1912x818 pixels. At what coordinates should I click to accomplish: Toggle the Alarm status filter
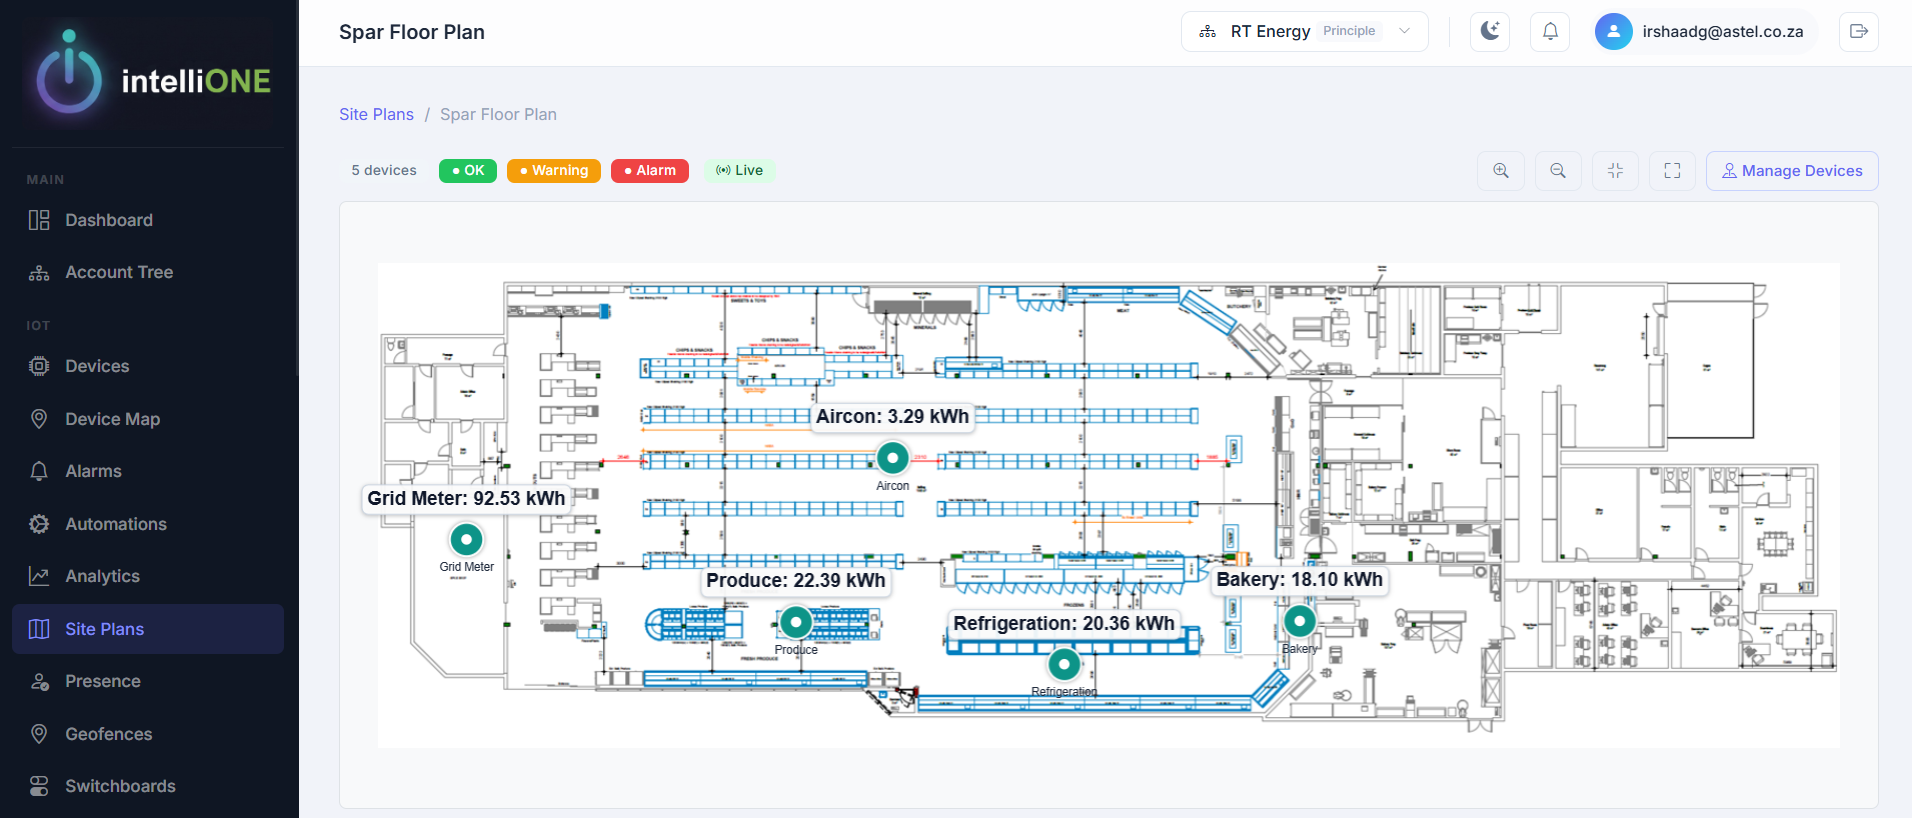click(649, 171)
